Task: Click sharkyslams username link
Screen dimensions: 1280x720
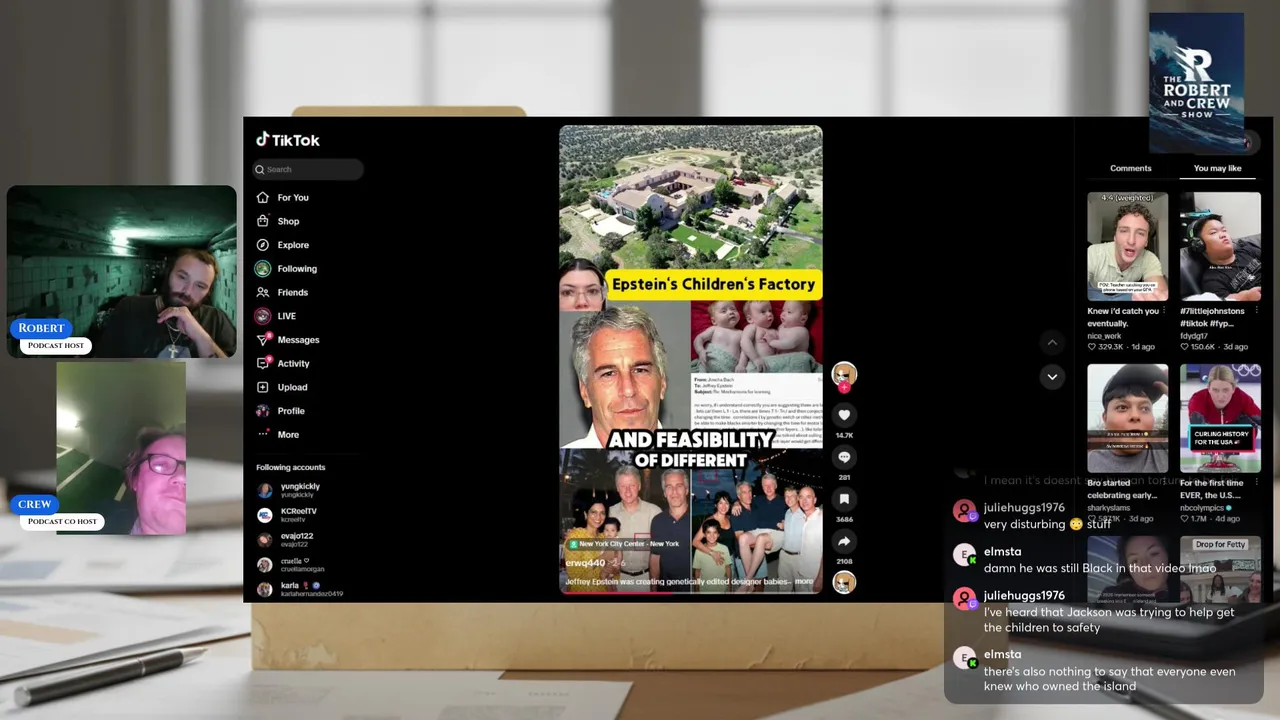Action: (1108, 508)
